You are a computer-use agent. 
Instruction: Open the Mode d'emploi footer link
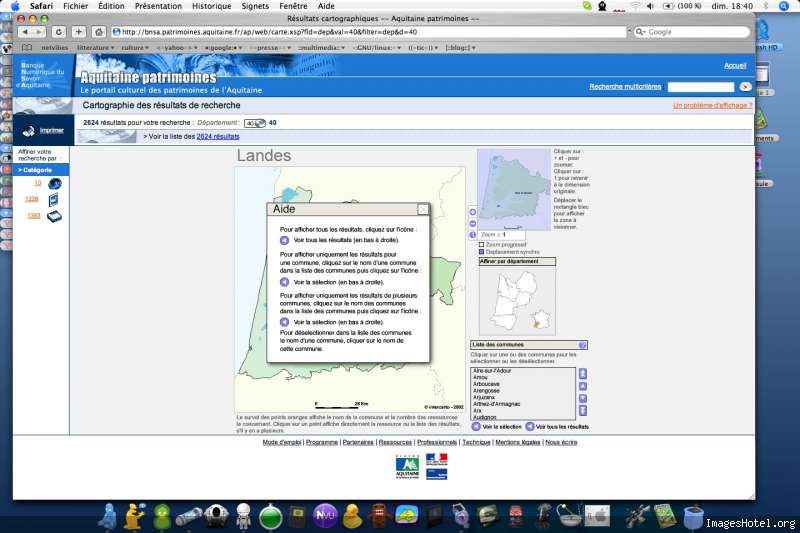[x=282, y=442]
